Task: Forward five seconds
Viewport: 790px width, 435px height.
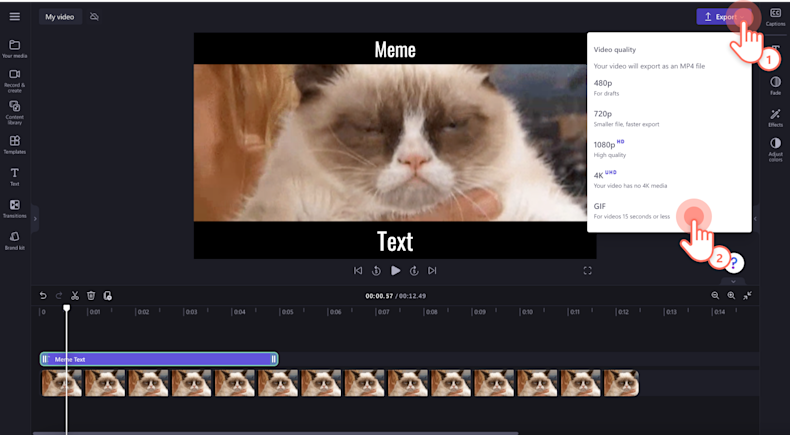Action: click(x=414, y=271)
